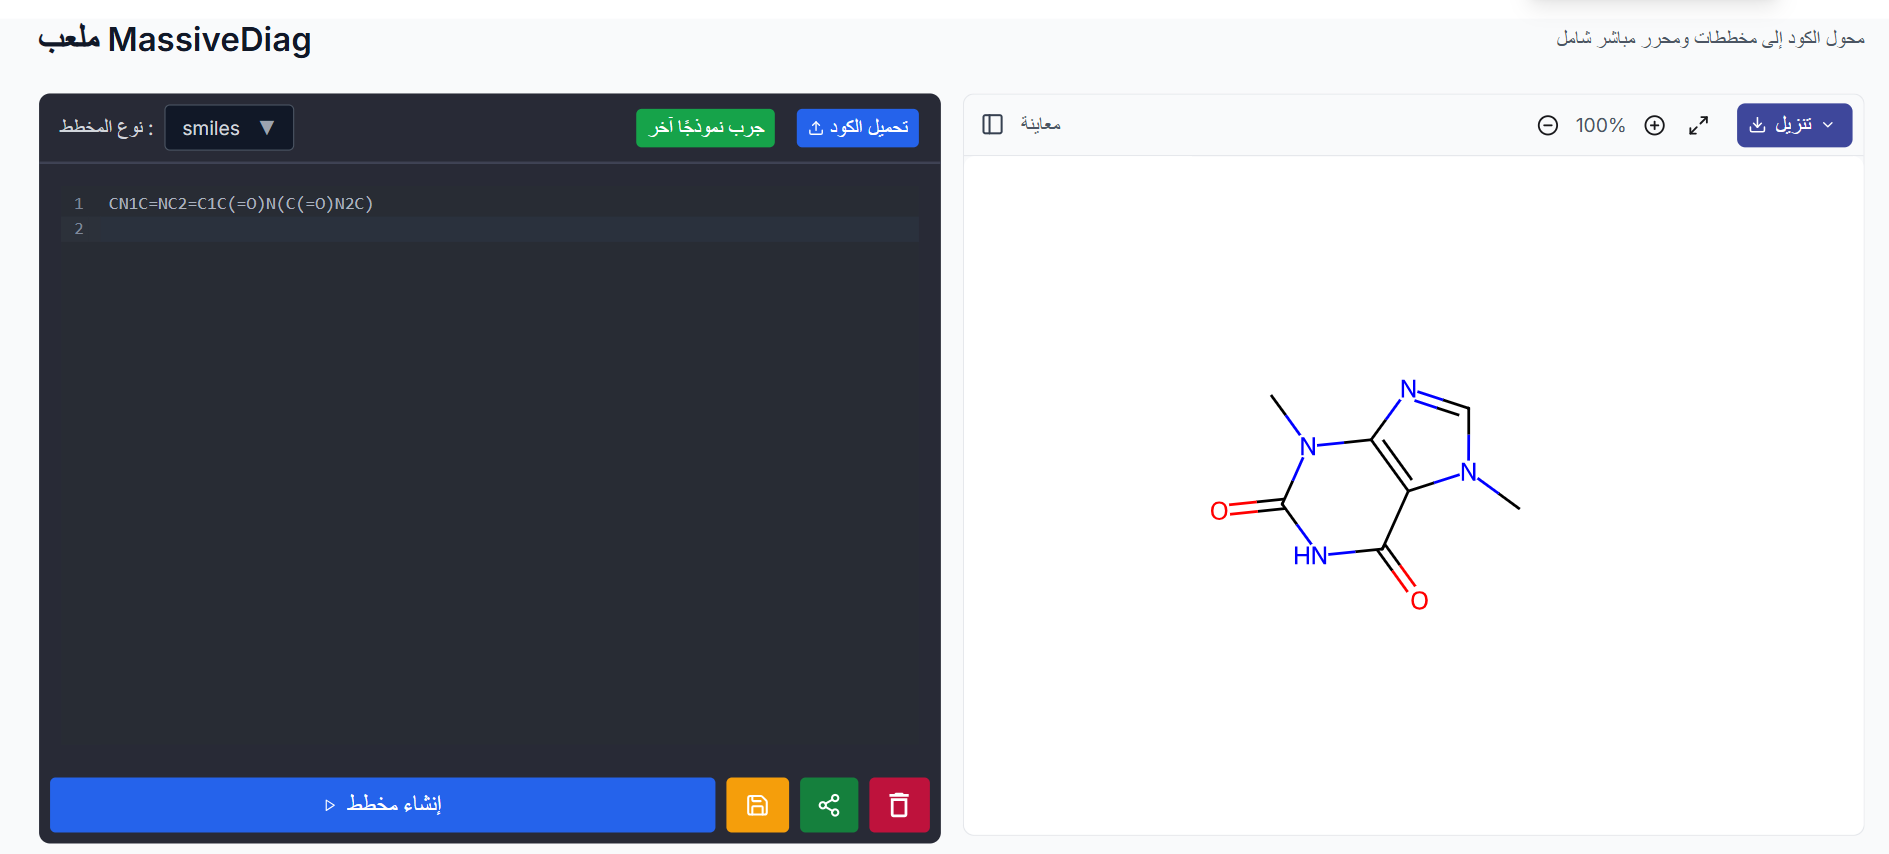Viewport: 1889px width, 854px height.
Task: Click the MassiveDiag playground title
Action: tap(175, 39)
